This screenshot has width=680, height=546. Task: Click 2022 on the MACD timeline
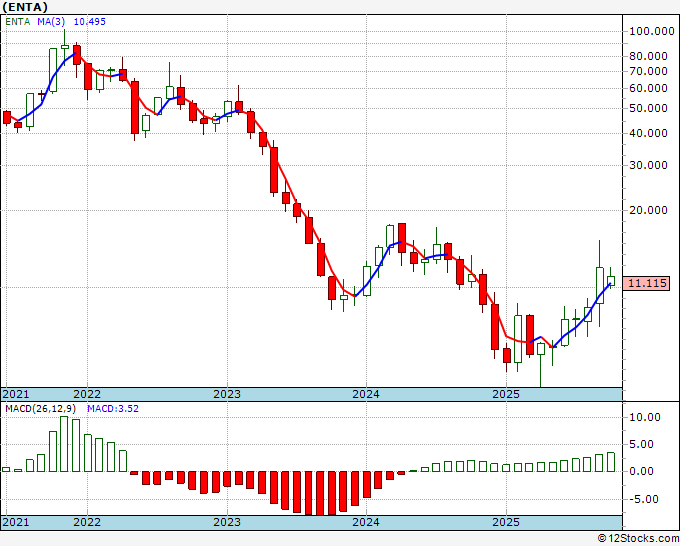(87, 522)
